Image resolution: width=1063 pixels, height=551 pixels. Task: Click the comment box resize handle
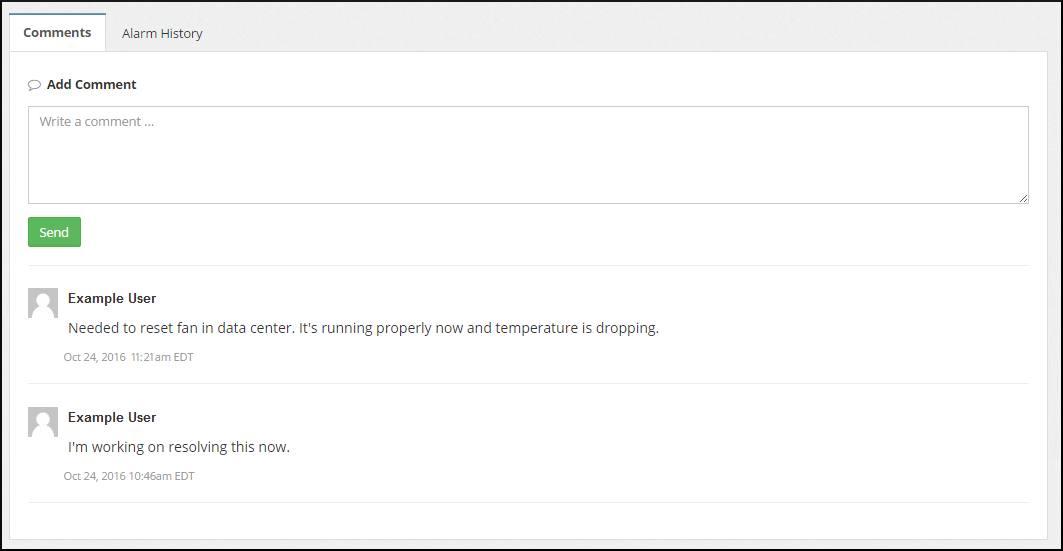click(x=1023, y=198)
